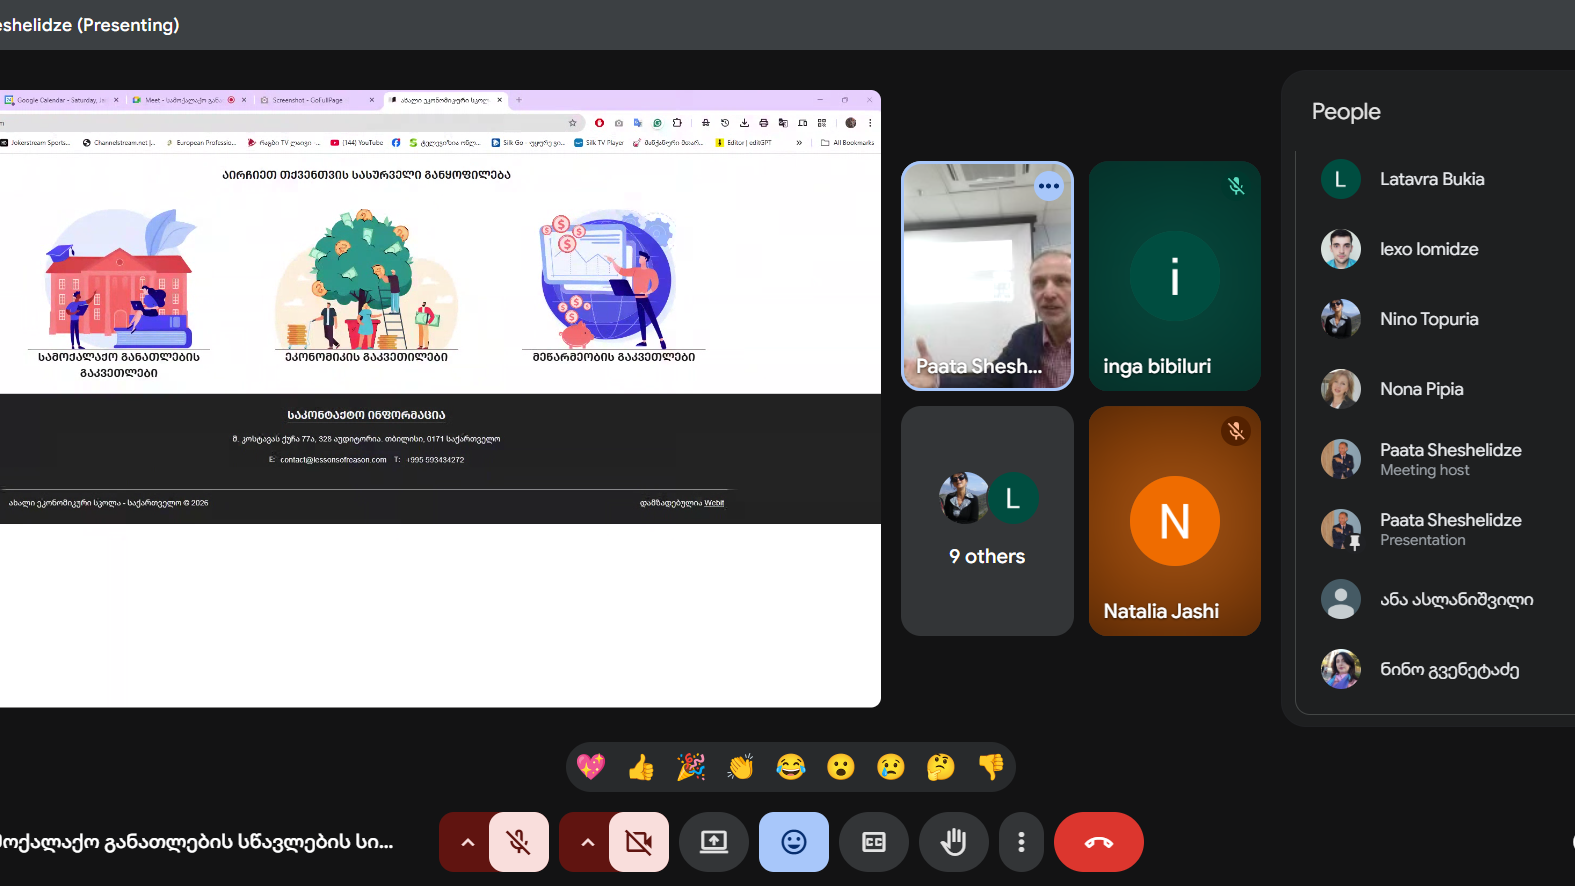Send the thumbs down reaction

(x=991, y=767)
